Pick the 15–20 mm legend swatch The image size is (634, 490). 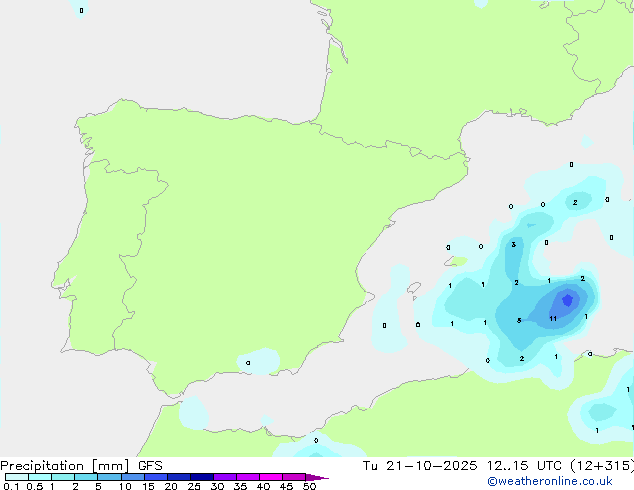pyautogui.click(x=156, y=477)
